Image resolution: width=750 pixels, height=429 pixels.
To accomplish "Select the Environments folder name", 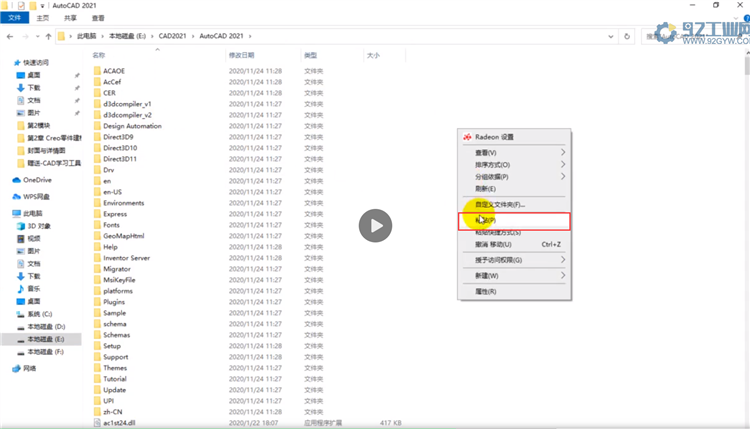I will [x=123, y=203].
